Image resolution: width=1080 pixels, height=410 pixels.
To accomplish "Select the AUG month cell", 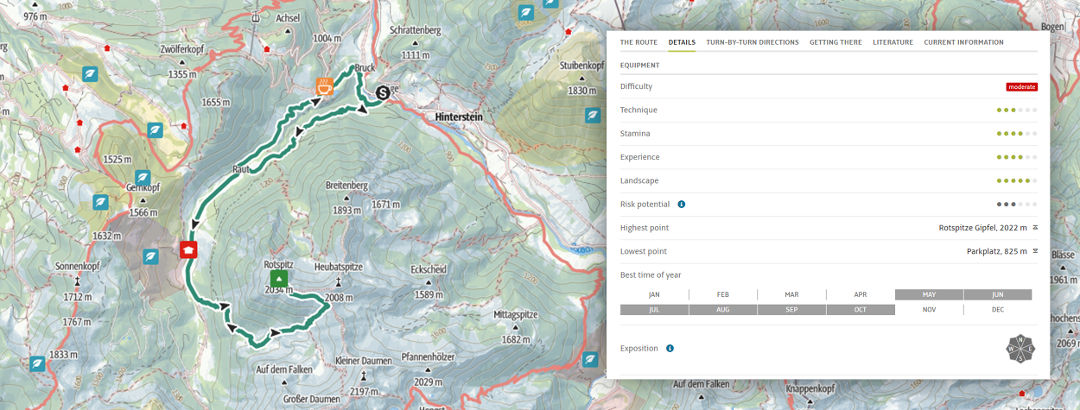I will tap(723, 310).
